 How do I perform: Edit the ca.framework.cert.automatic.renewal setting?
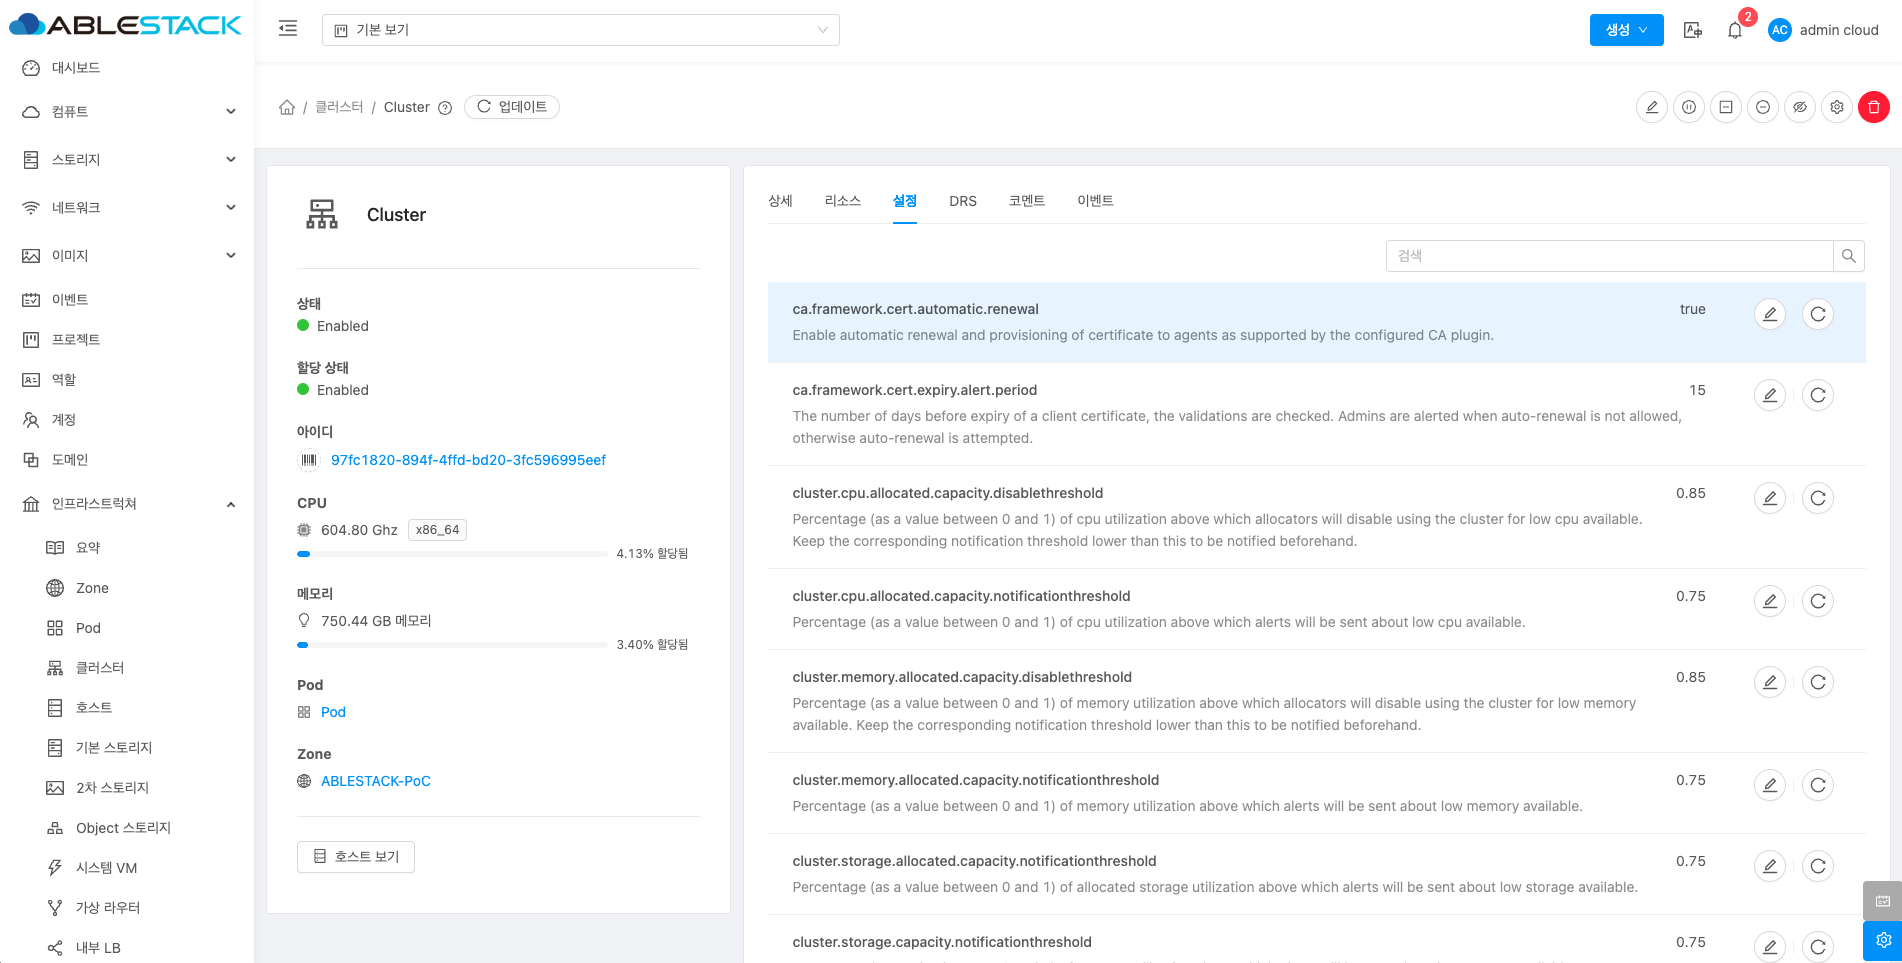tap(1769, 314)
